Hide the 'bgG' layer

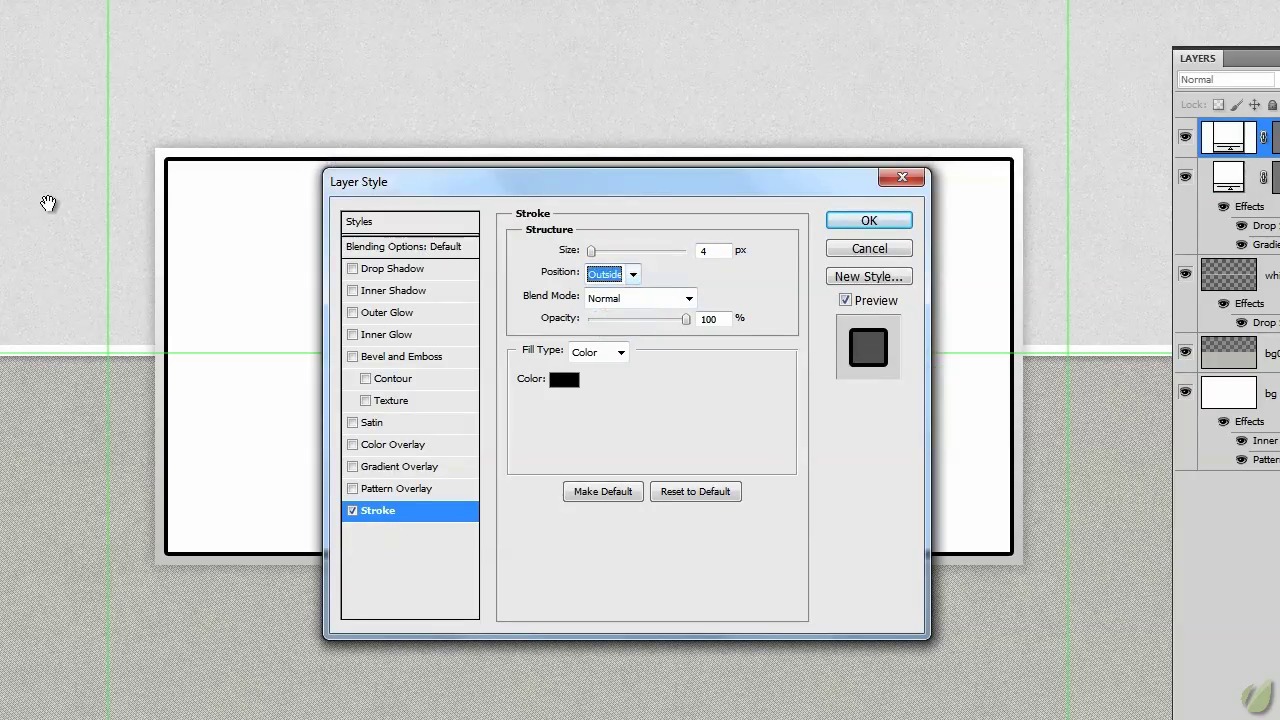(1185, 352)
